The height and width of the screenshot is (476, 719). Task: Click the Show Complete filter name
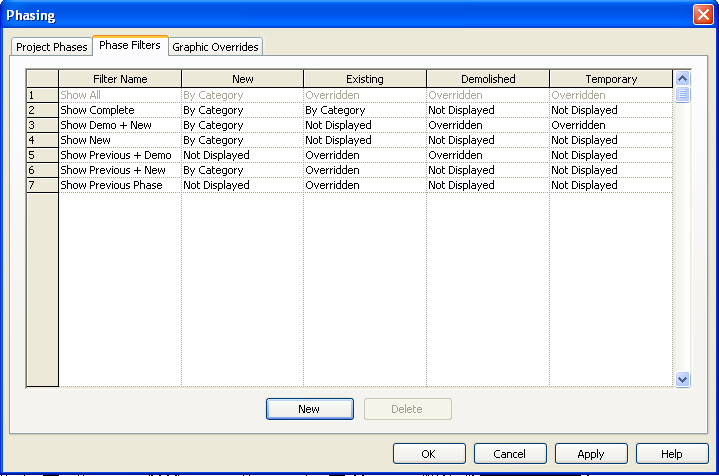119,110
